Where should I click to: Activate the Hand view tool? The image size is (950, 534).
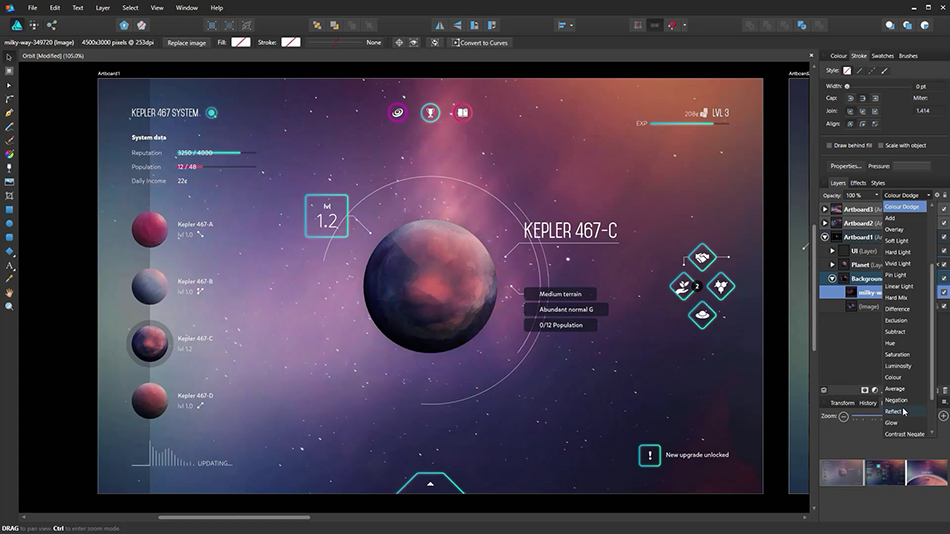pyautogui.click(x=9, y=293)
